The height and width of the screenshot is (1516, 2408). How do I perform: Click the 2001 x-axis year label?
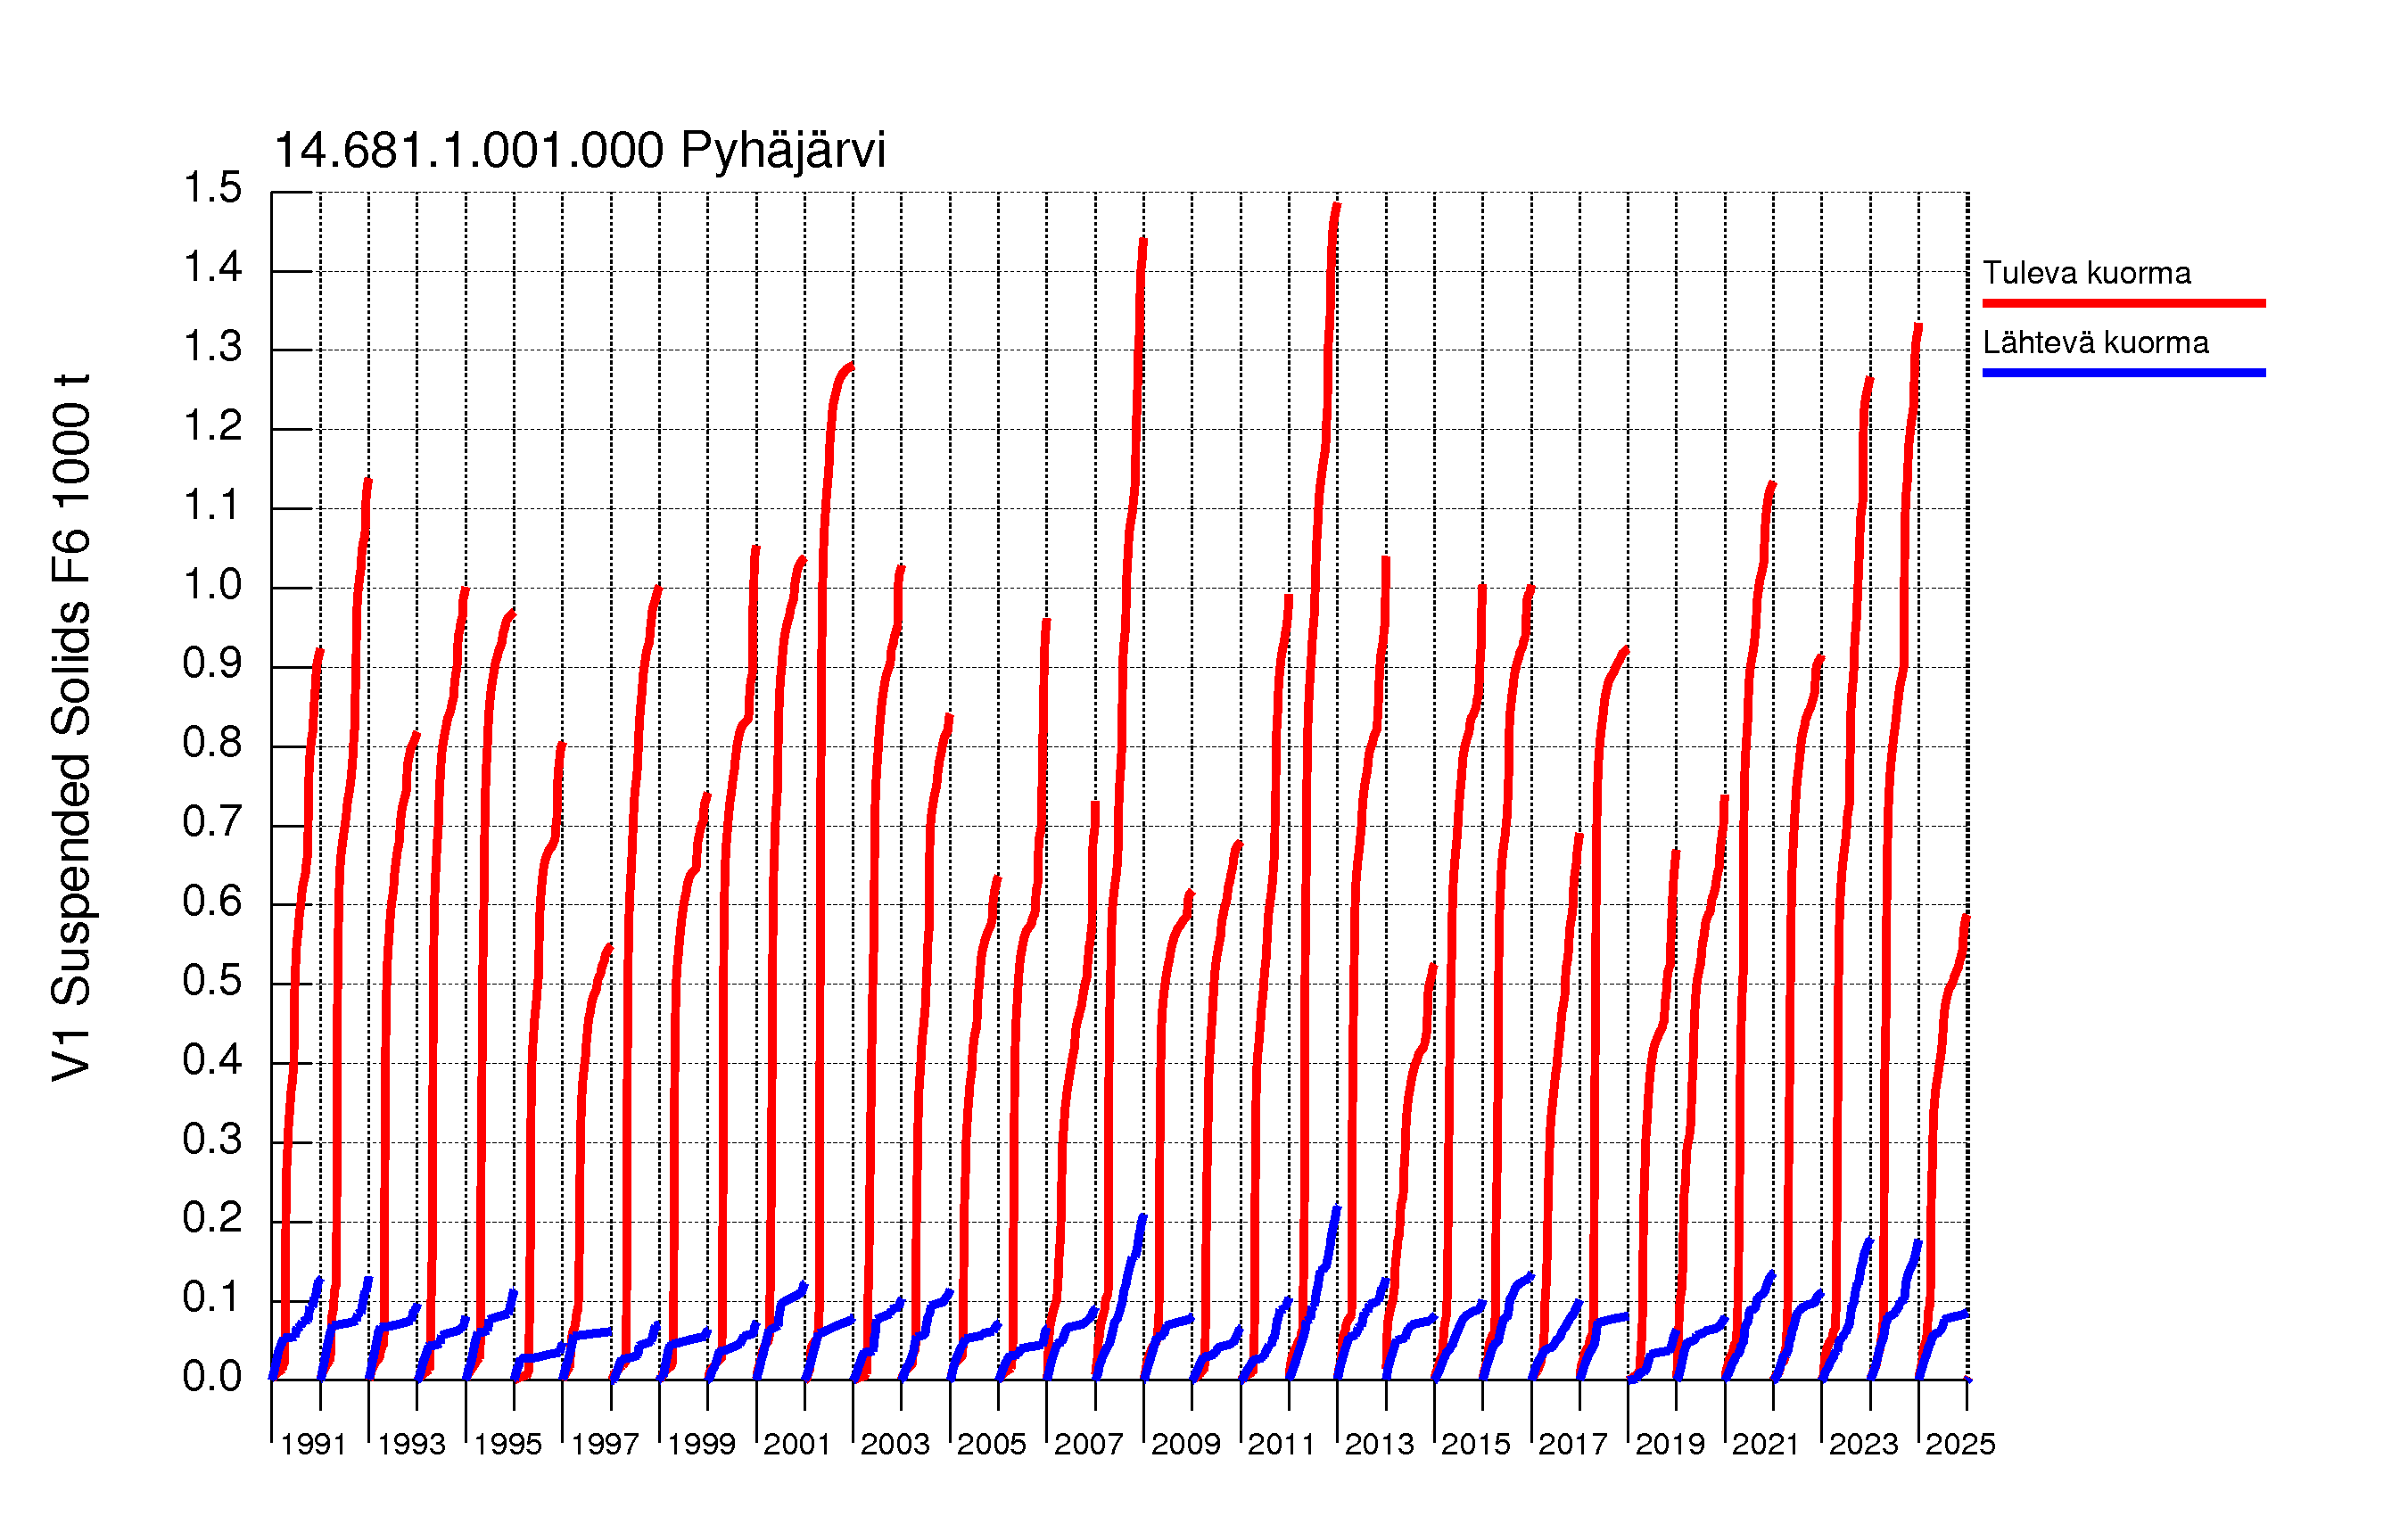[x=797, y=1444]
